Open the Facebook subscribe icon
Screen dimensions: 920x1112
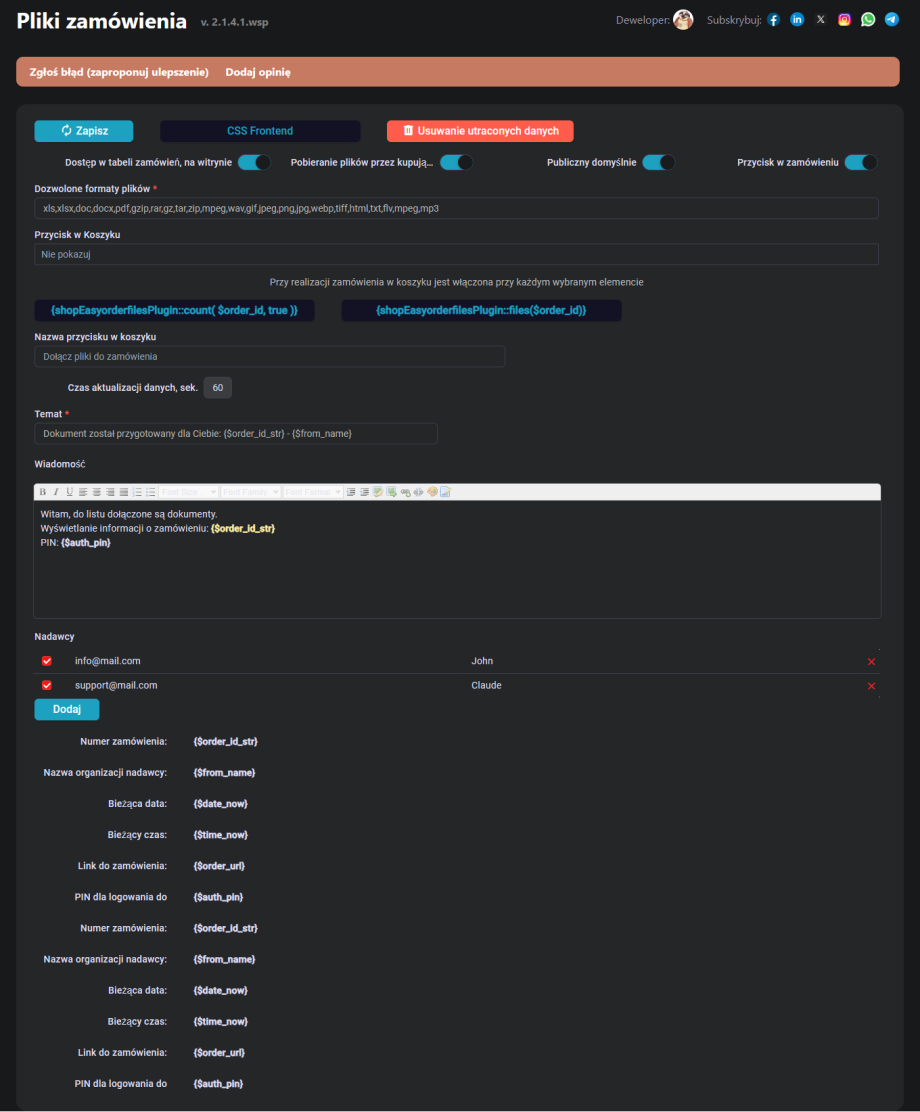tap(774, 20)
